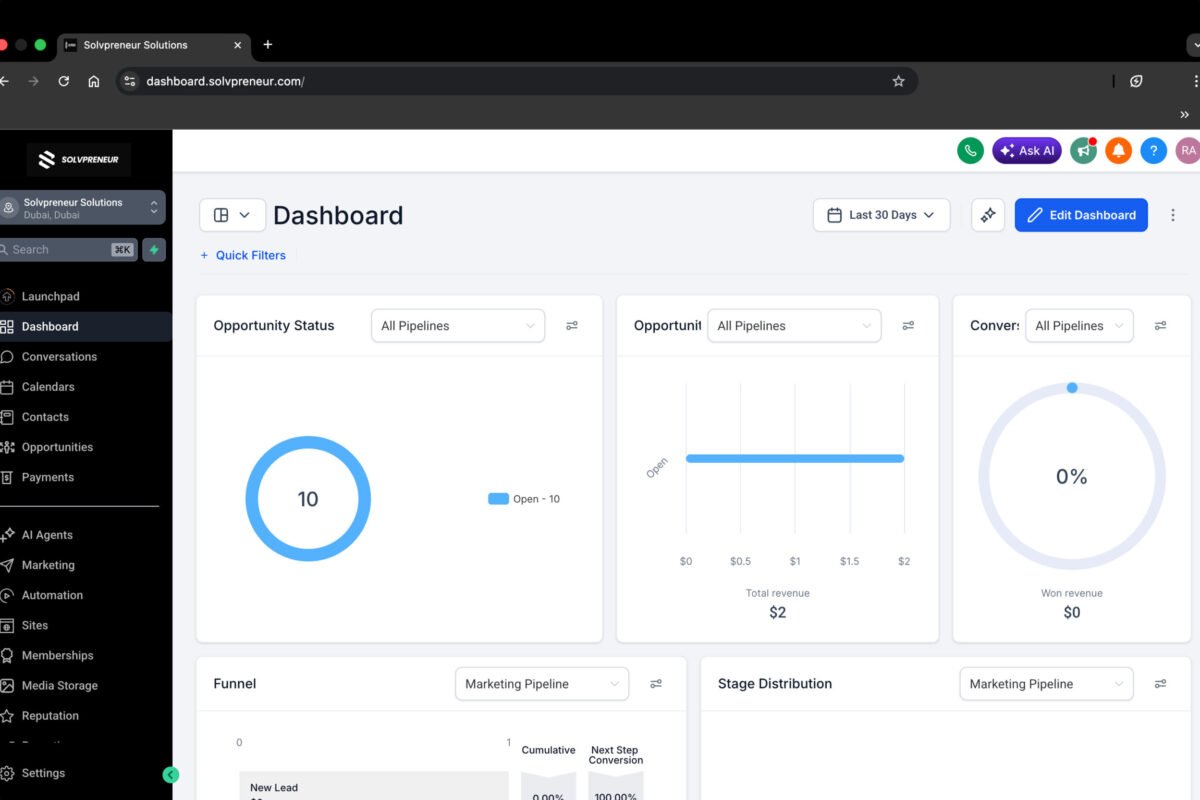Open the blue help question mark icon
This screenshot has width=1200, height=800.
coord(1153,150)
